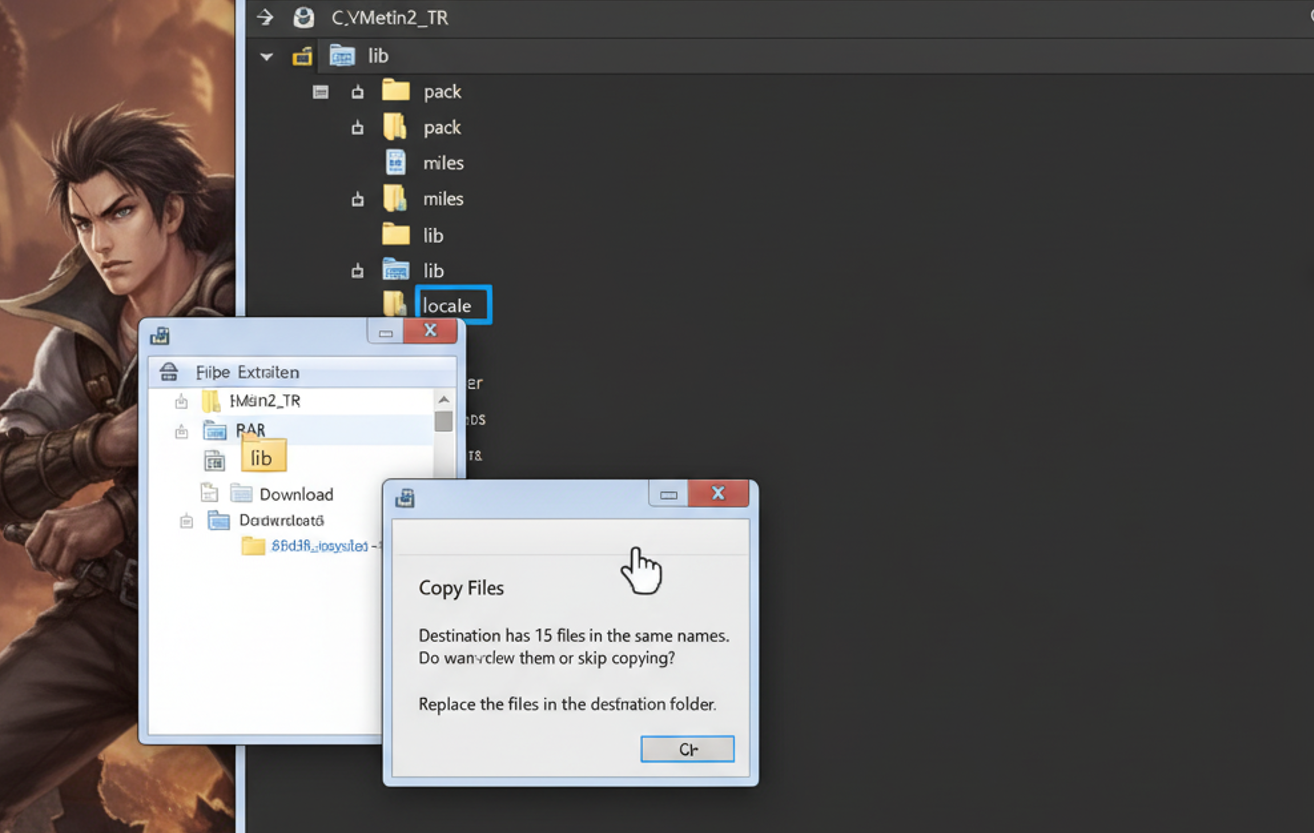This screenshot has width=1314, height=833.
Task: Select the highlighted locale item
Action: pyautogui.click(x=453, y=305)
